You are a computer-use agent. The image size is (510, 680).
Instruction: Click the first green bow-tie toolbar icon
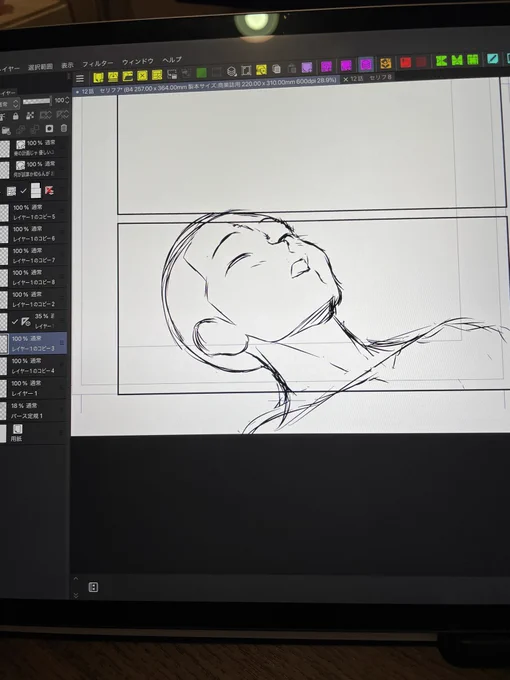441,61
